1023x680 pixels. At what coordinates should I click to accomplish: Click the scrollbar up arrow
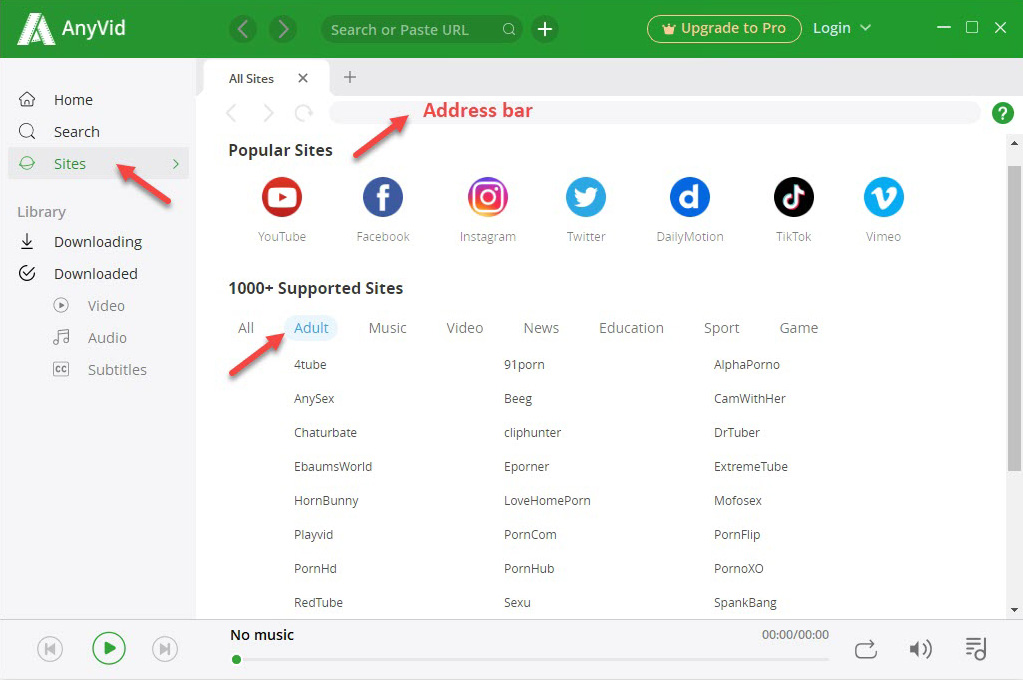[x=1014, y=143]
